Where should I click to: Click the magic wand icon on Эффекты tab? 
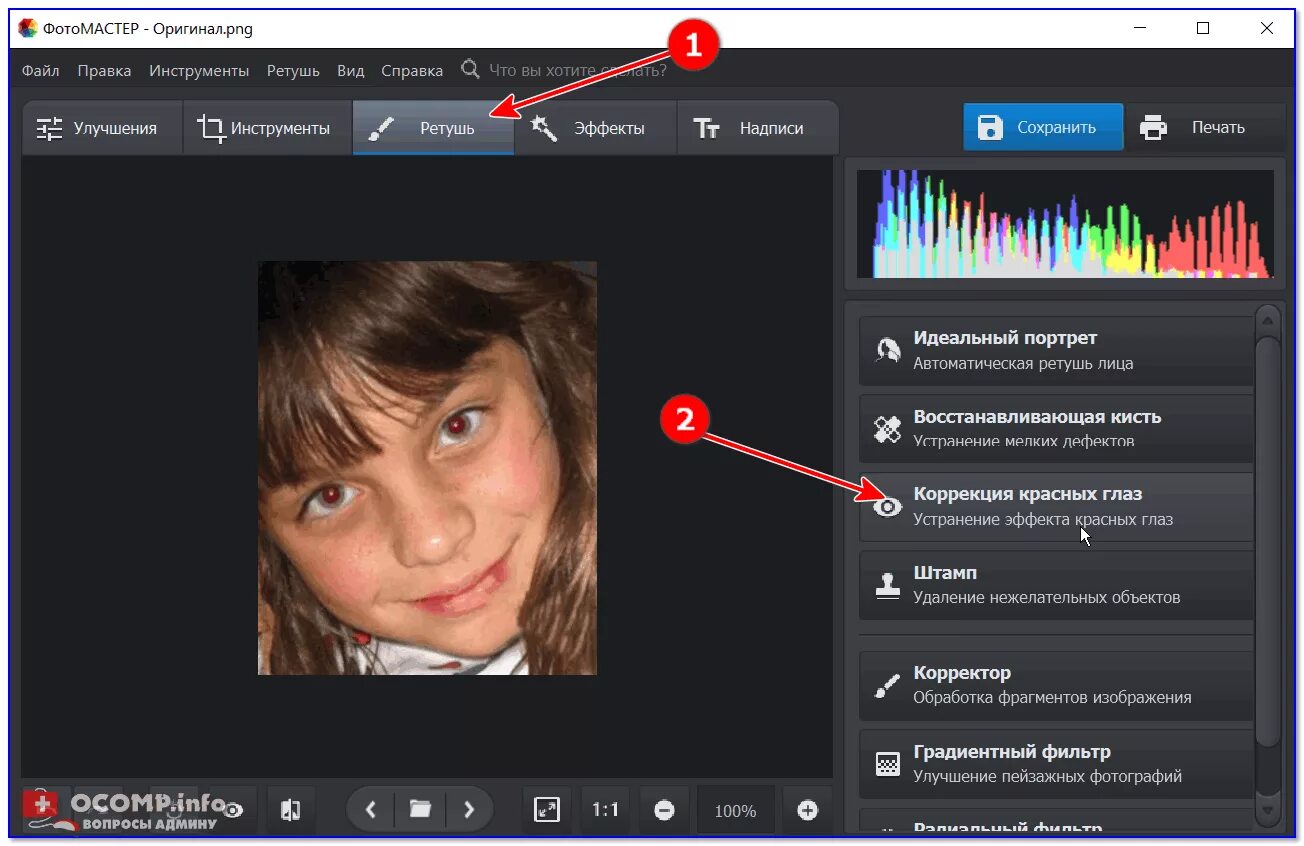pyautogui.click(x=543, y=127)
